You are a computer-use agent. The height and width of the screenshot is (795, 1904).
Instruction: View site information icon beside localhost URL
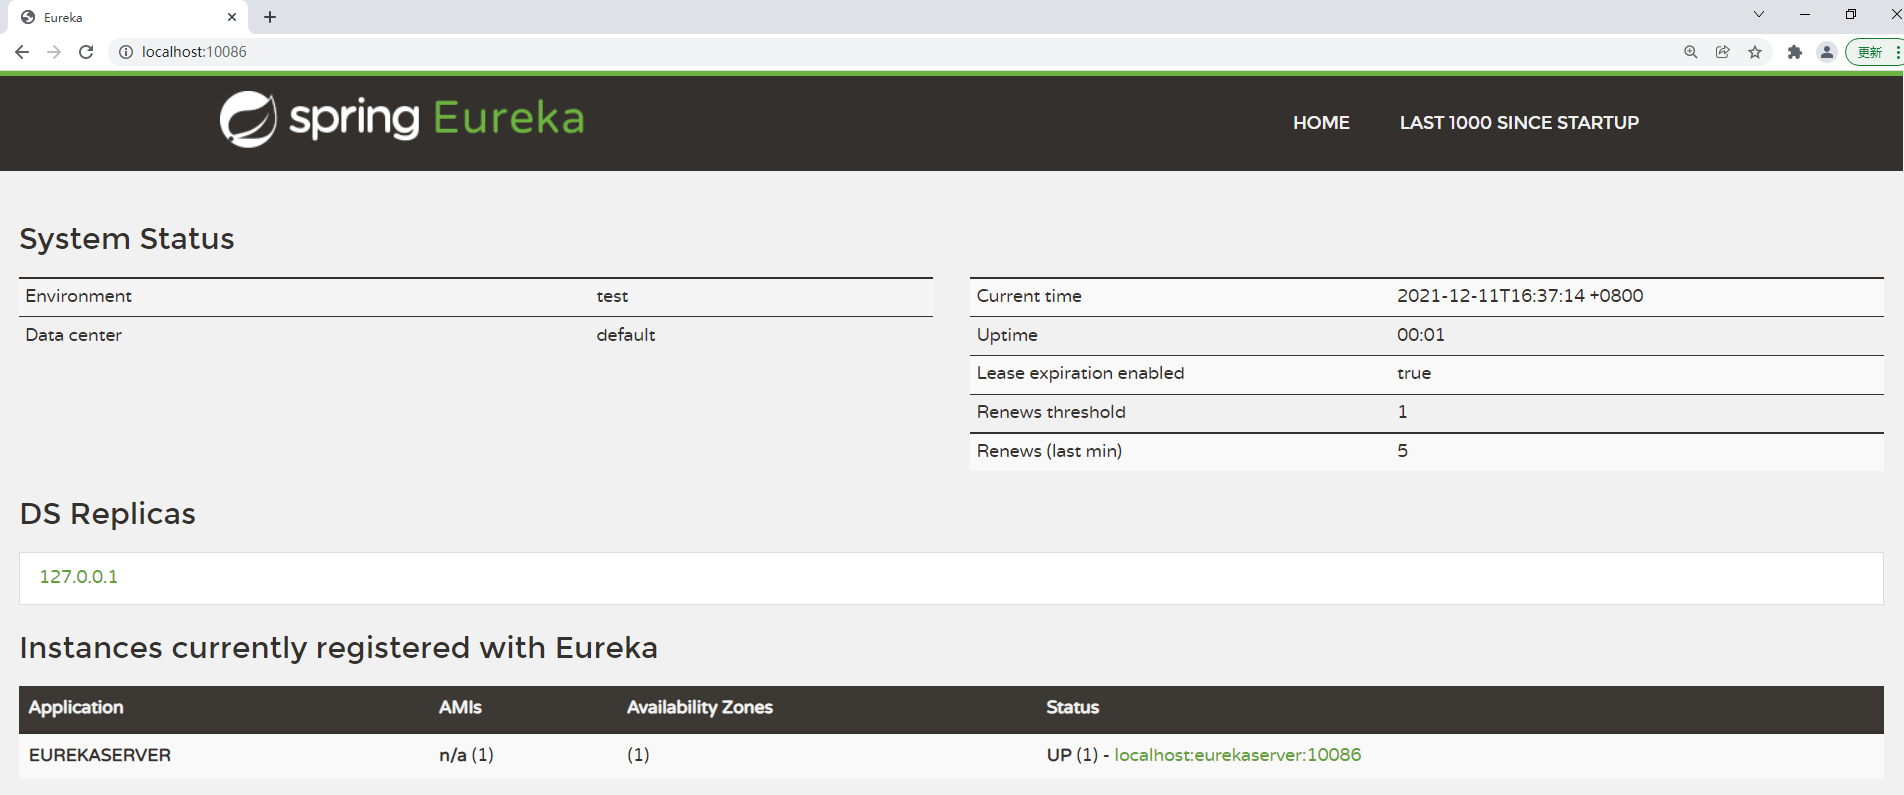(x=126, y=52)
